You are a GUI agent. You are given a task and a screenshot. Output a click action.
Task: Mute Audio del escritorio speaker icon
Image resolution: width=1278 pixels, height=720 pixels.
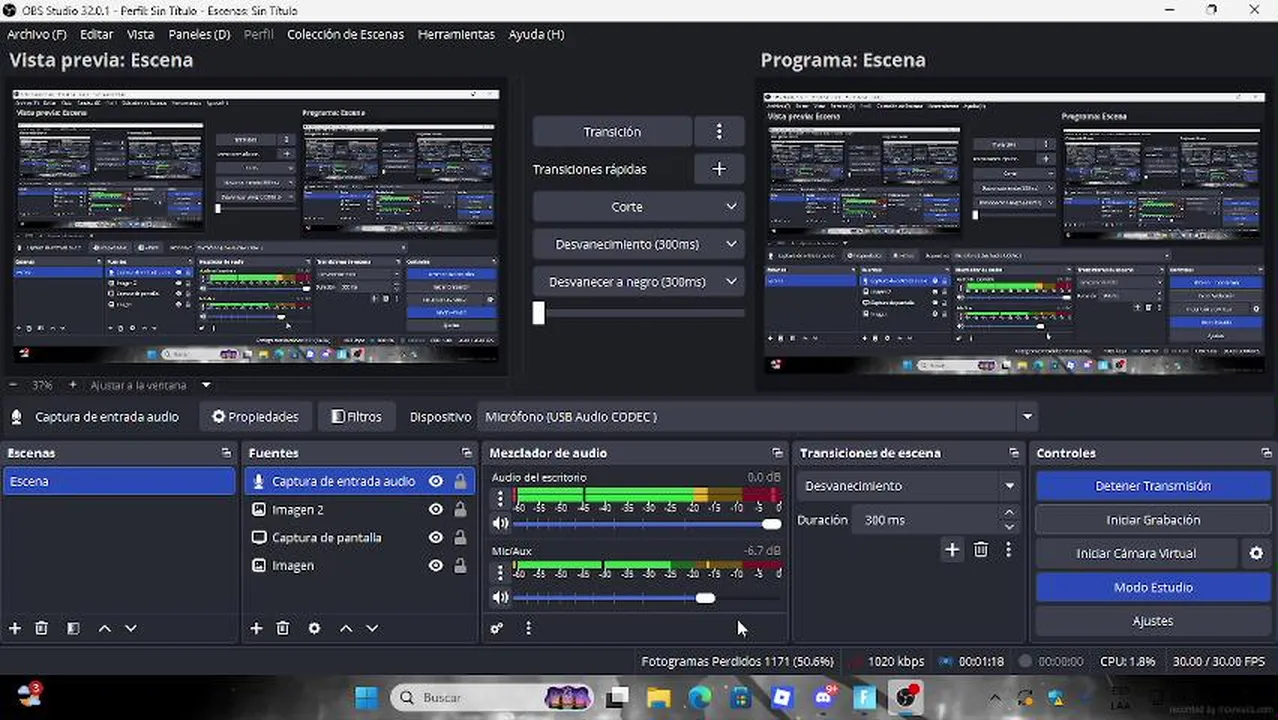500,523
